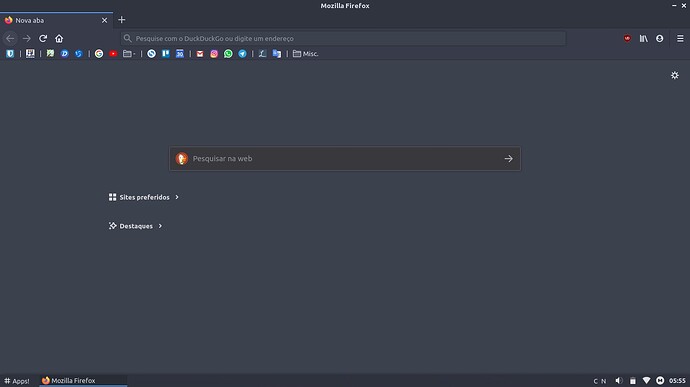This screenshot has height=387, width=690.
Task: Open the Bitwarden shield bookmark
Action: pos(10,54)
